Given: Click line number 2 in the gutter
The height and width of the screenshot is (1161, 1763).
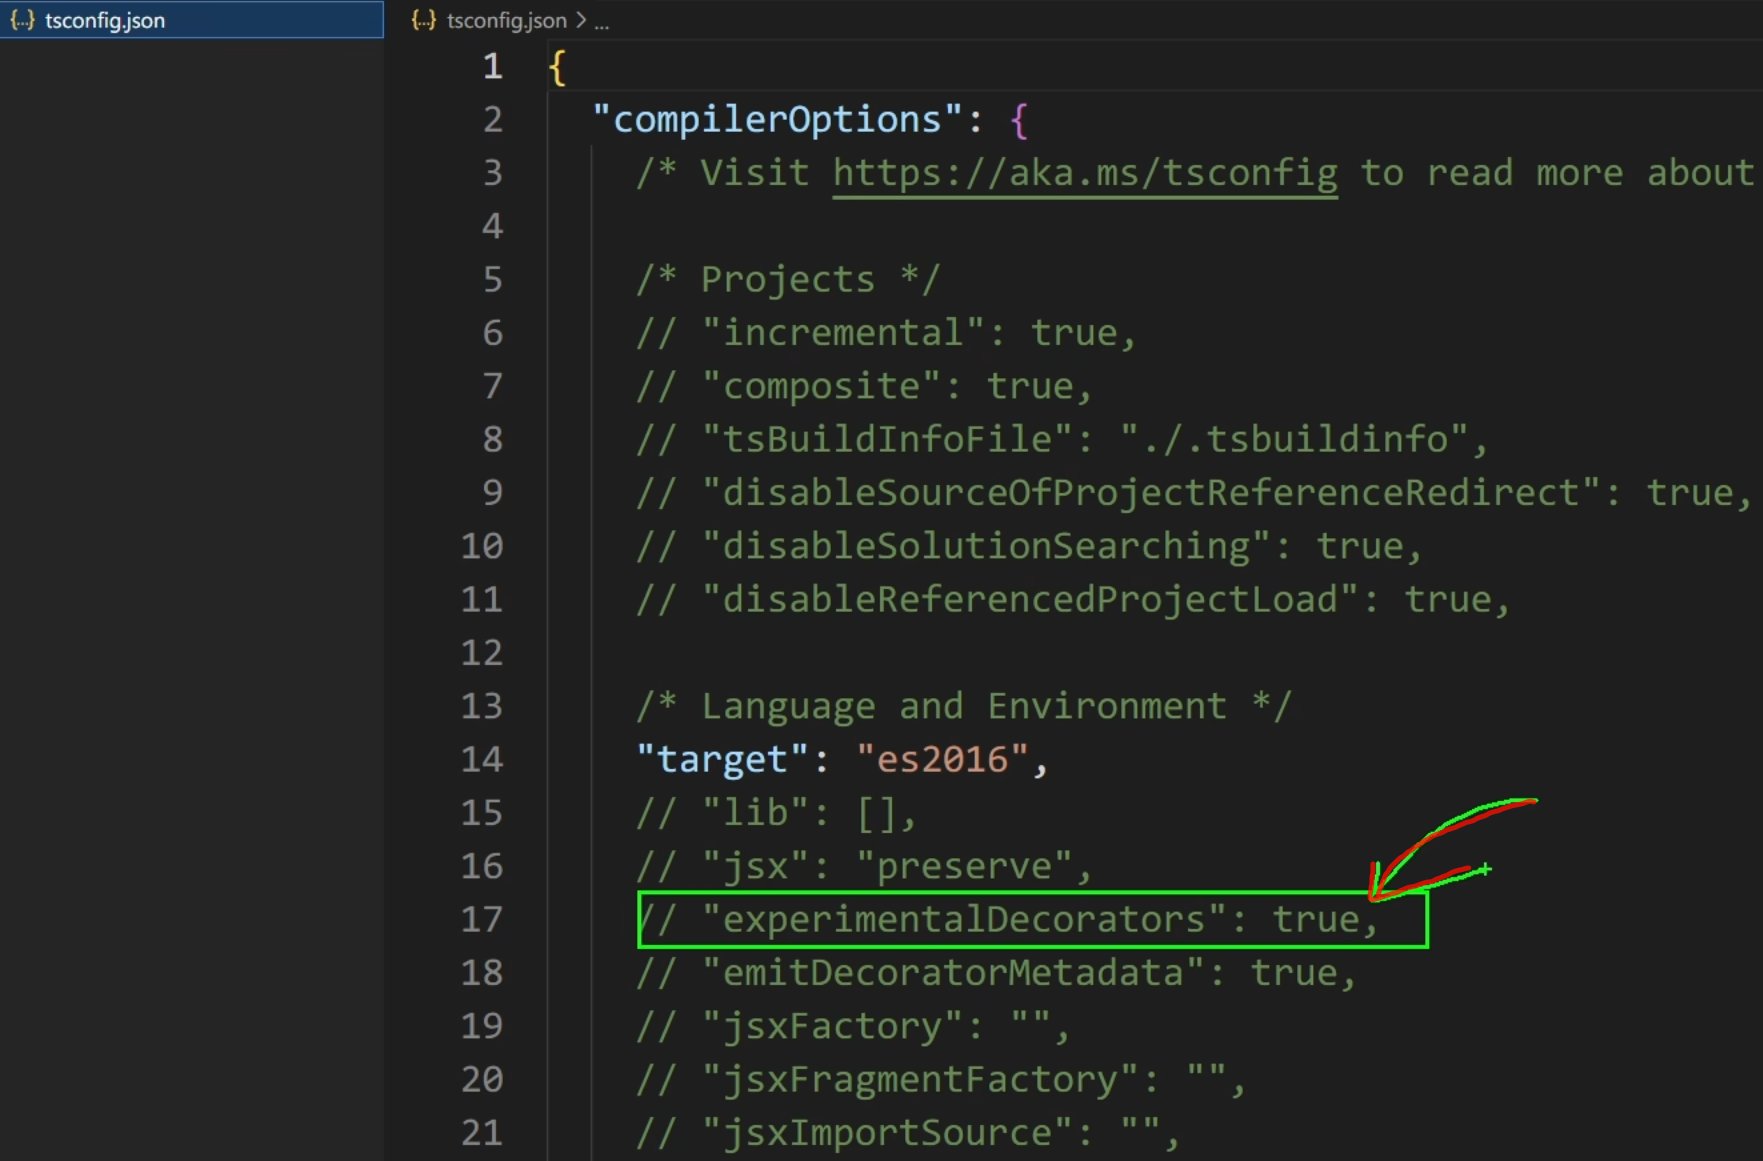Looking at the screenshot, I should click(492, 120).
